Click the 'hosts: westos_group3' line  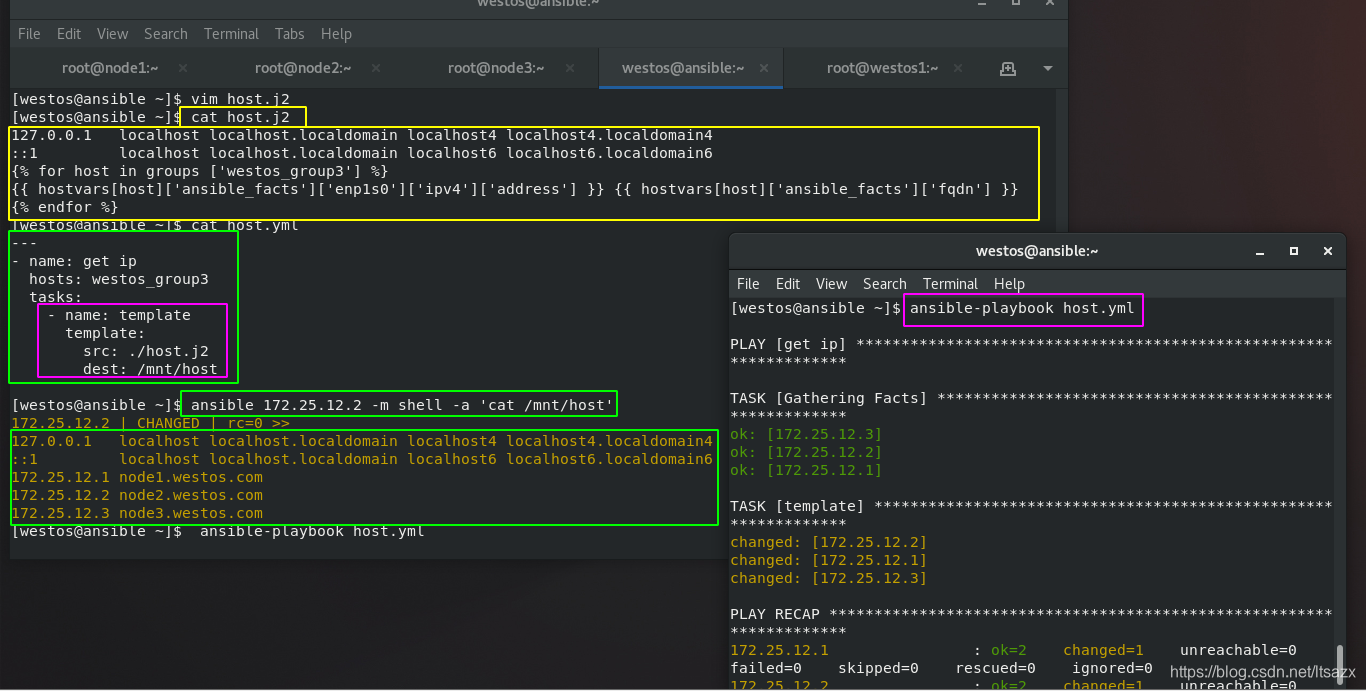point(119,279)
